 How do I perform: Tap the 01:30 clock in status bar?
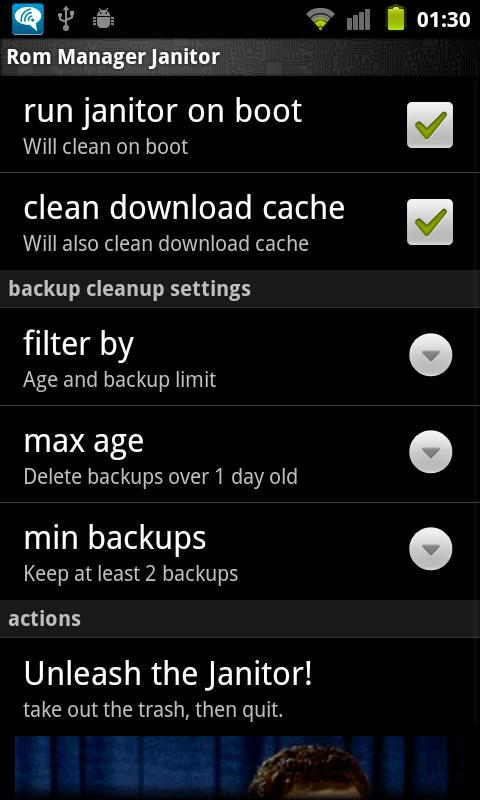[443, 20]
